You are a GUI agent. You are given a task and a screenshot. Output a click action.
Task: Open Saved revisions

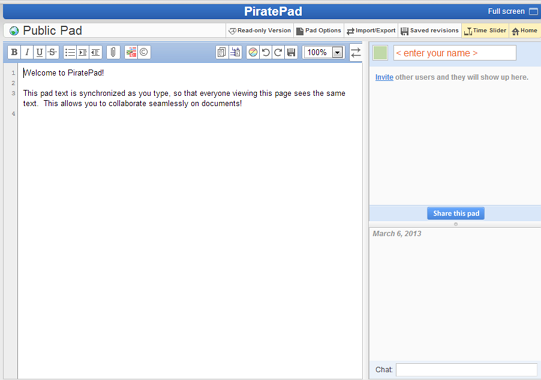(430, 31)
